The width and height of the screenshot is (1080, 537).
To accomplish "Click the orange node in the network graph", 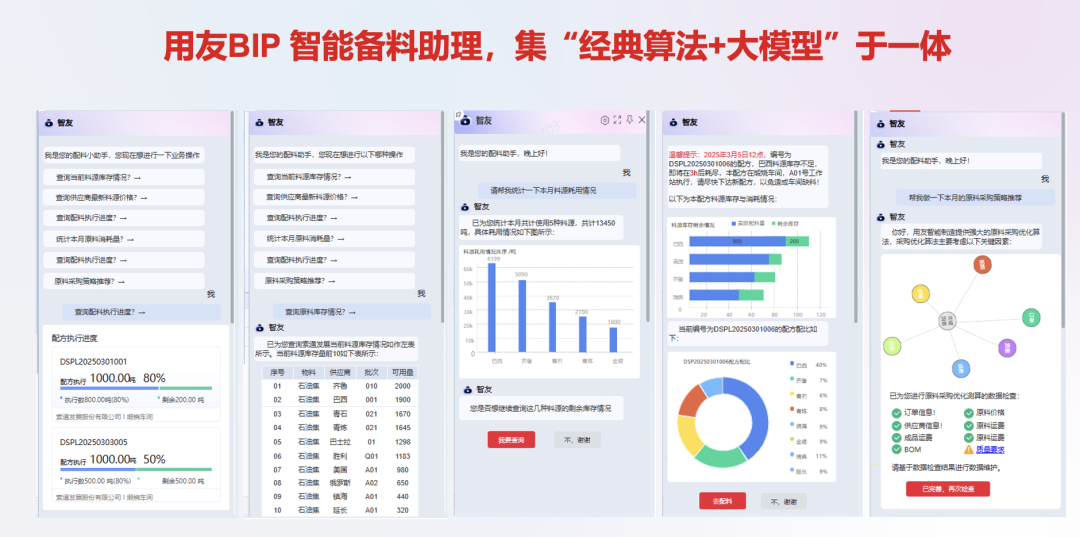I will [x=981, y=265].
